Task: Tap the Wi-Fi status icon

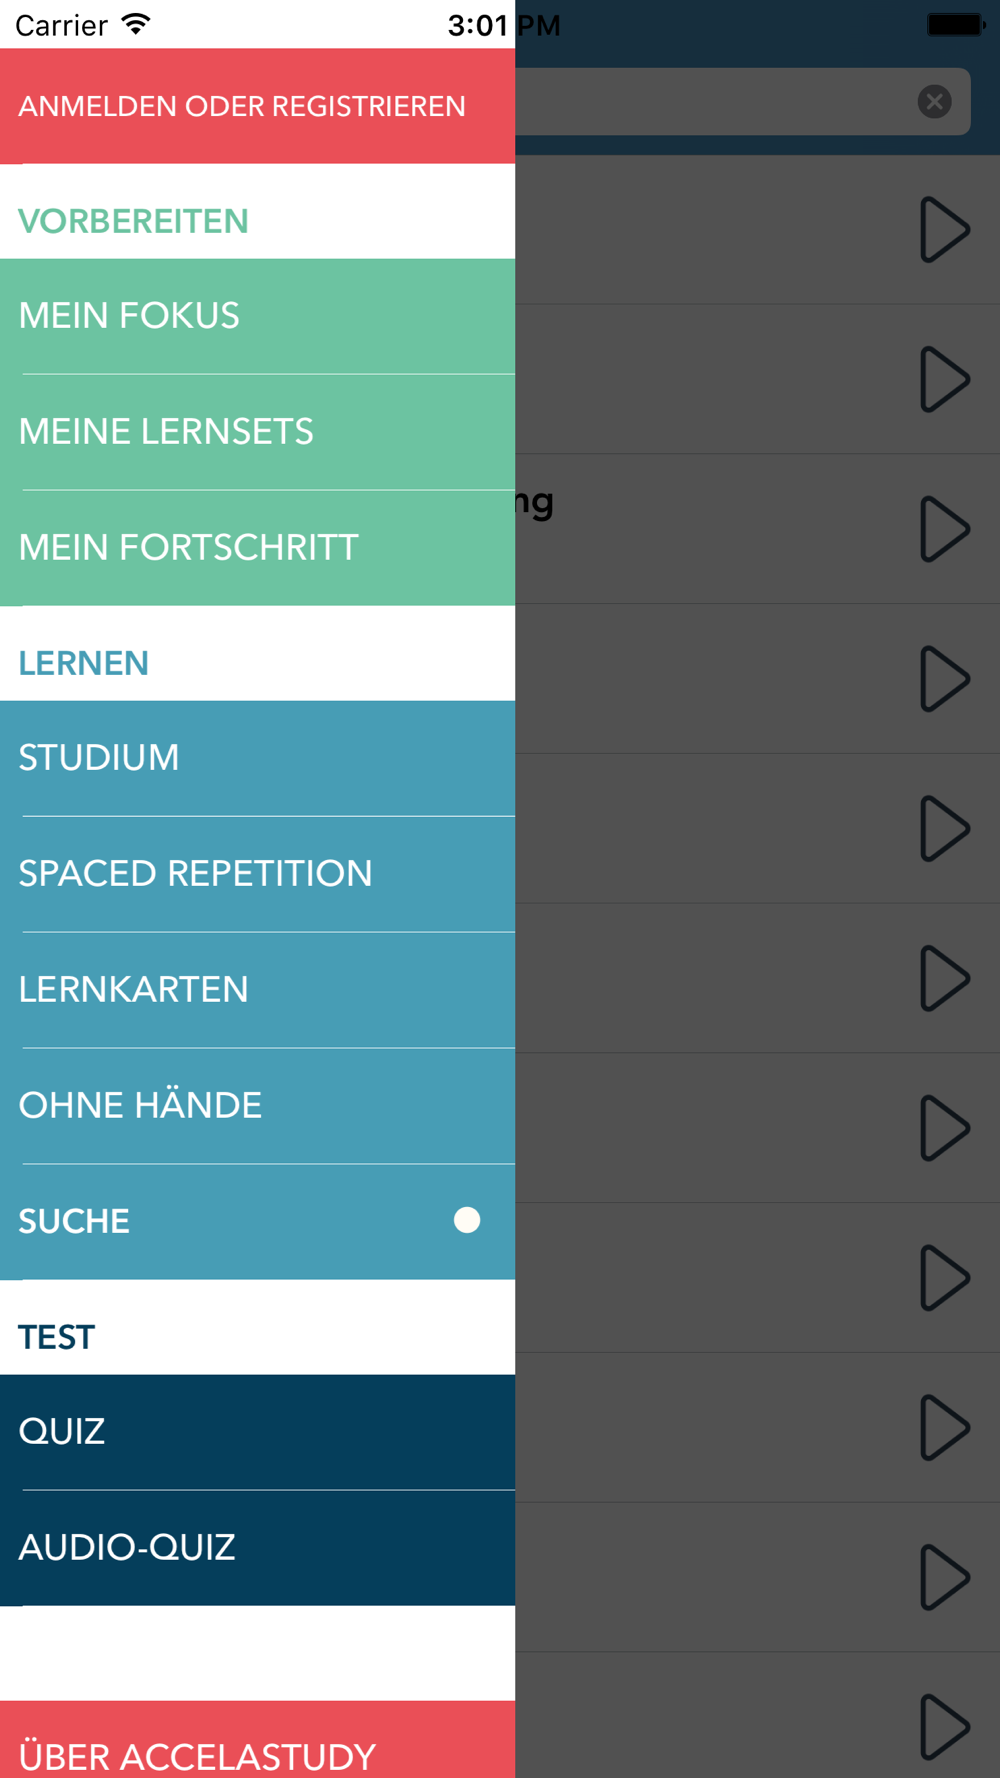Action: click(136, 24)
